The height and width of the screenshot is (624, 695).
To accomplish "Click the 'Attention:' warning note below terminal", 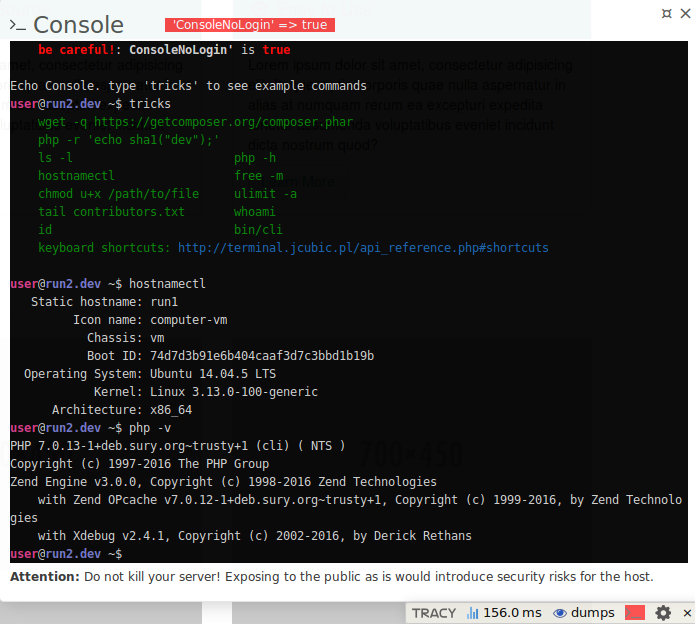I will (x=332, y=577).
